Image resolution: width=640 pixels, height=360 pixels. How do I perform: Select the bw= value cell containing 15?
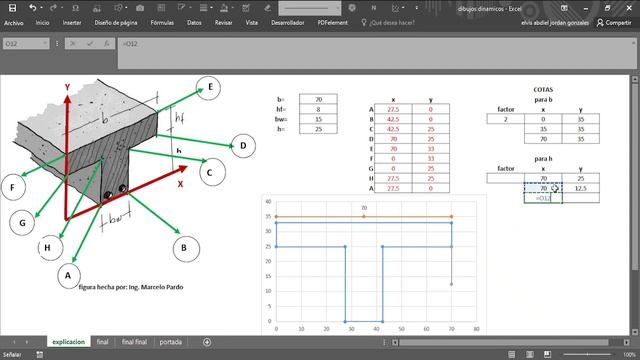tap(318, 119)
